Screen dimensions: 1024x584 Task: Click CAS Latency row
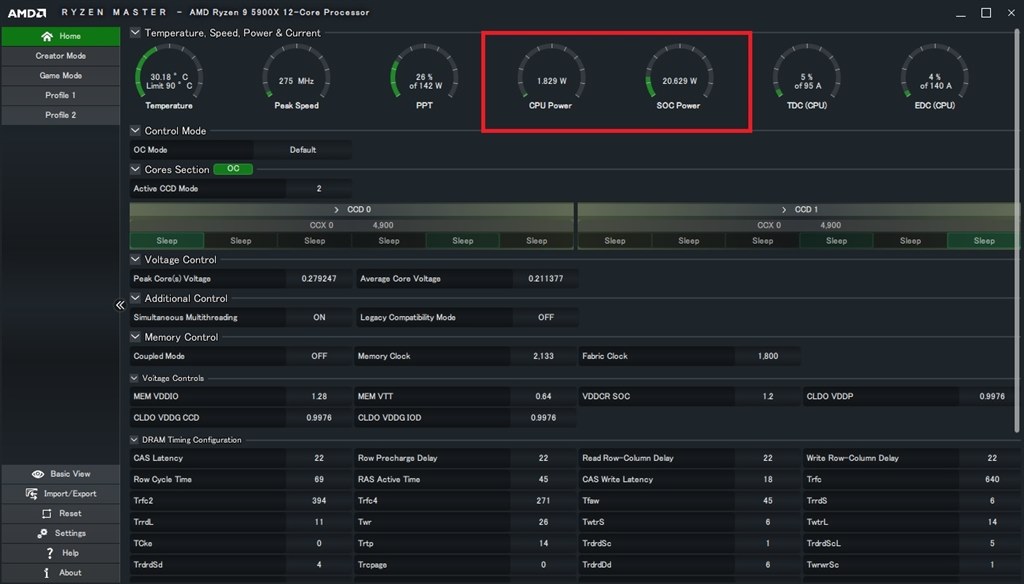pos(240,459)
